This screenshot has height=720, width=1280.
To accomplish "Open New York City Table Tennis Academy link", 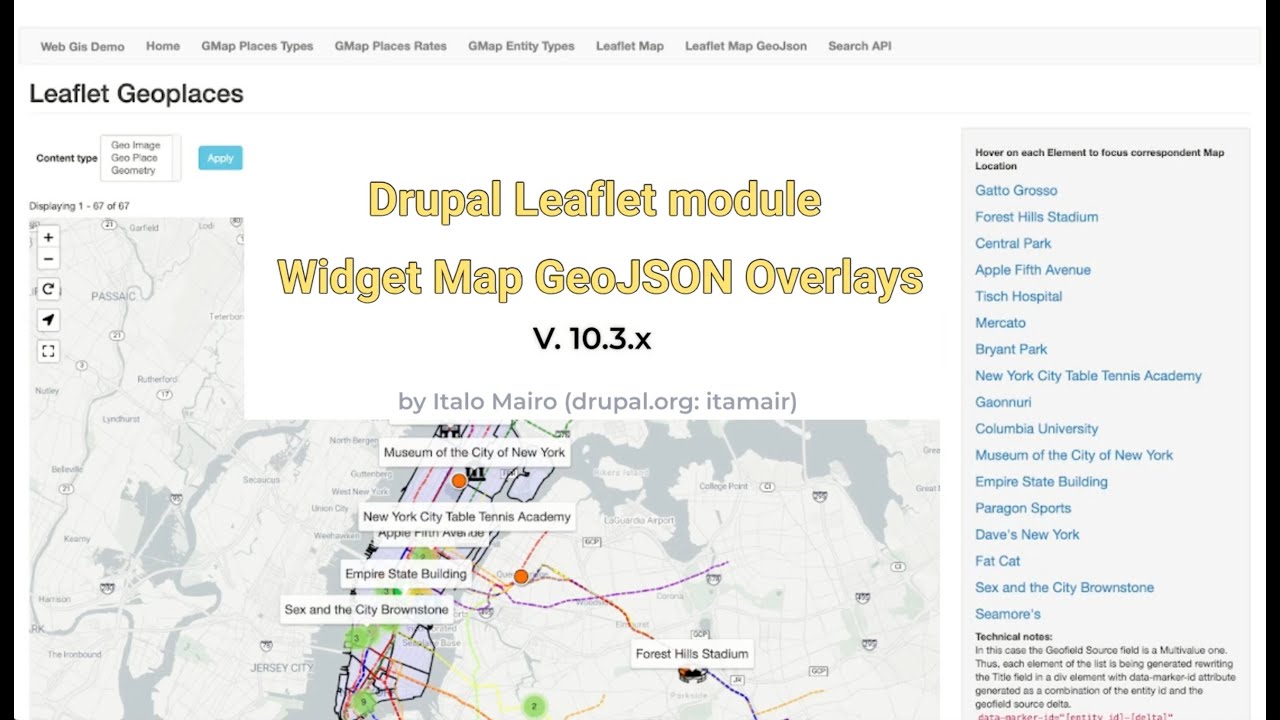I will (1089, 376).
